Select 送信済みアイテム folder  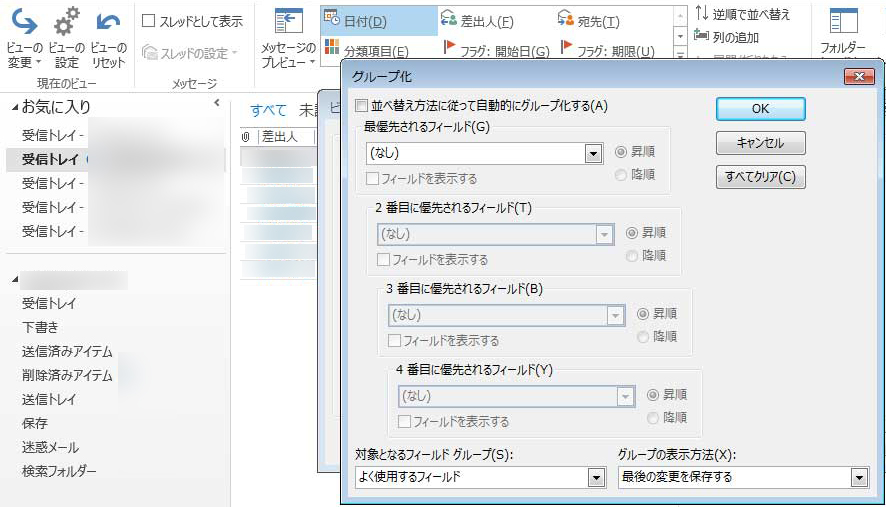tap(67, 351)
